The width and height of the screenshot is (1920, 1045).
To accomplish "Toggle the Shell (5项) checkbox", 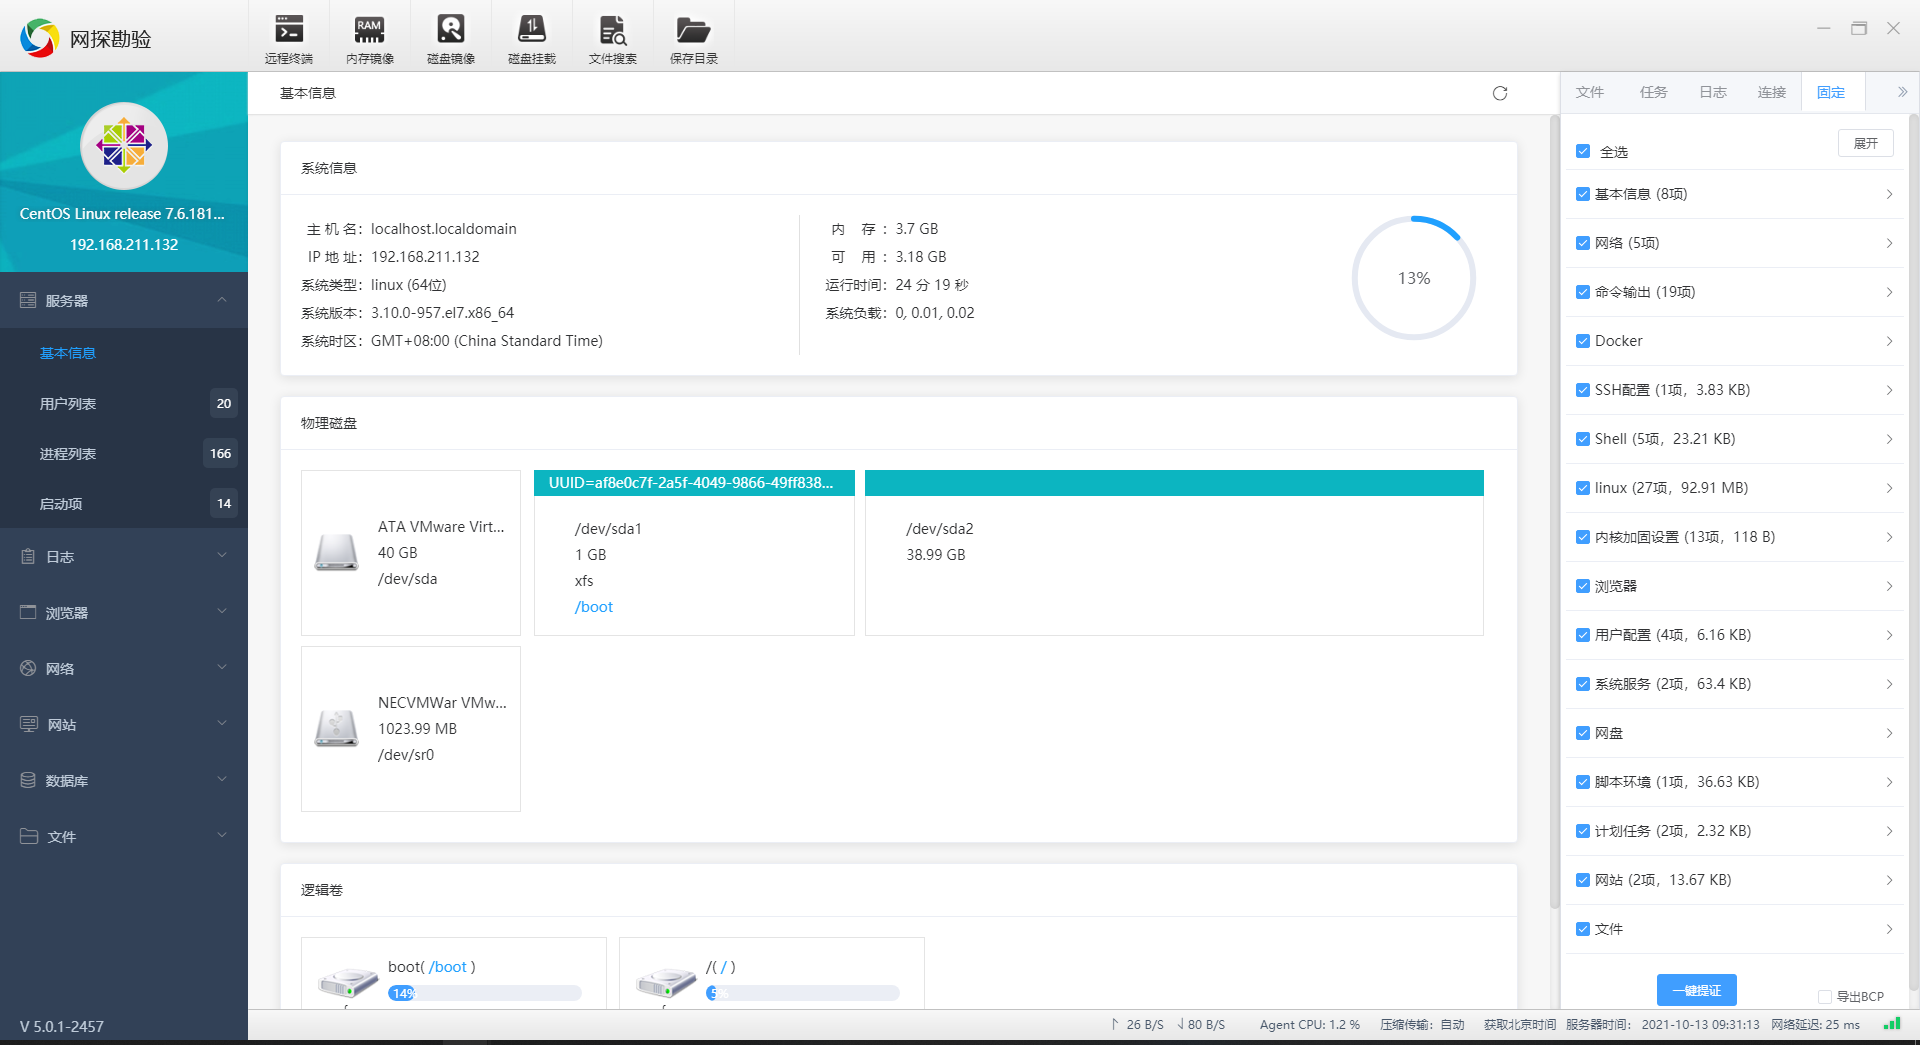I will [x=1583, y=439].
